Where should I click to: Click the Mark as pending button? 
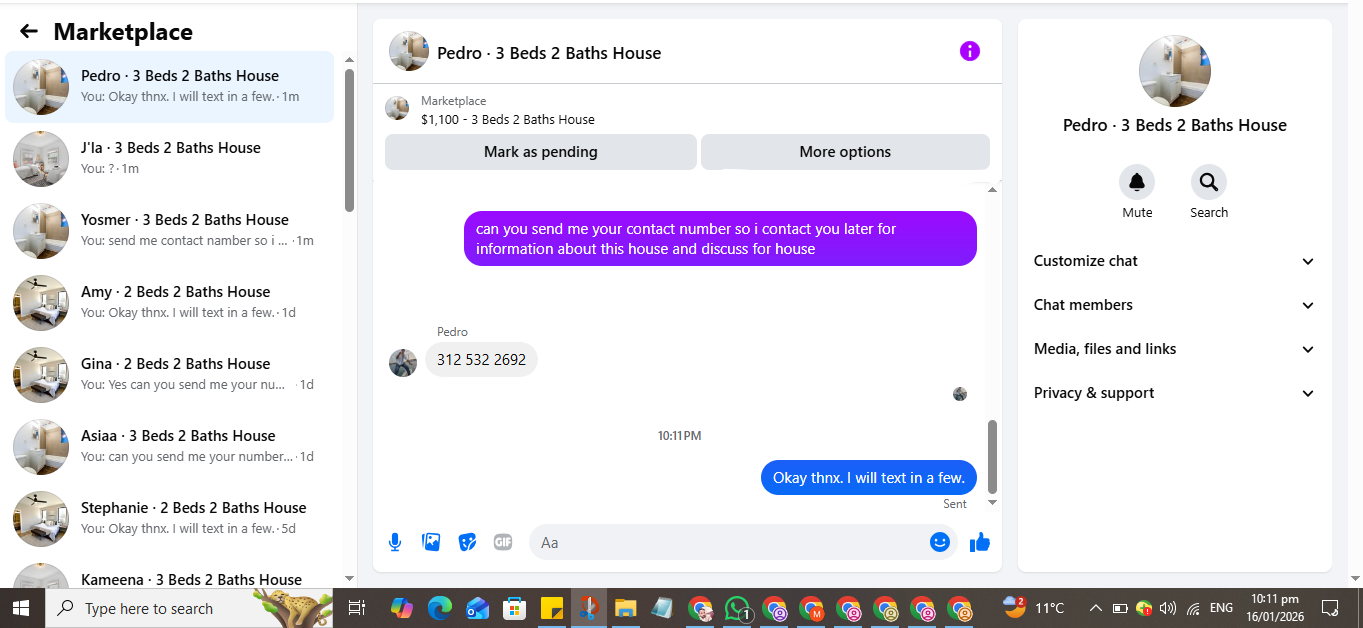point(540,152)
